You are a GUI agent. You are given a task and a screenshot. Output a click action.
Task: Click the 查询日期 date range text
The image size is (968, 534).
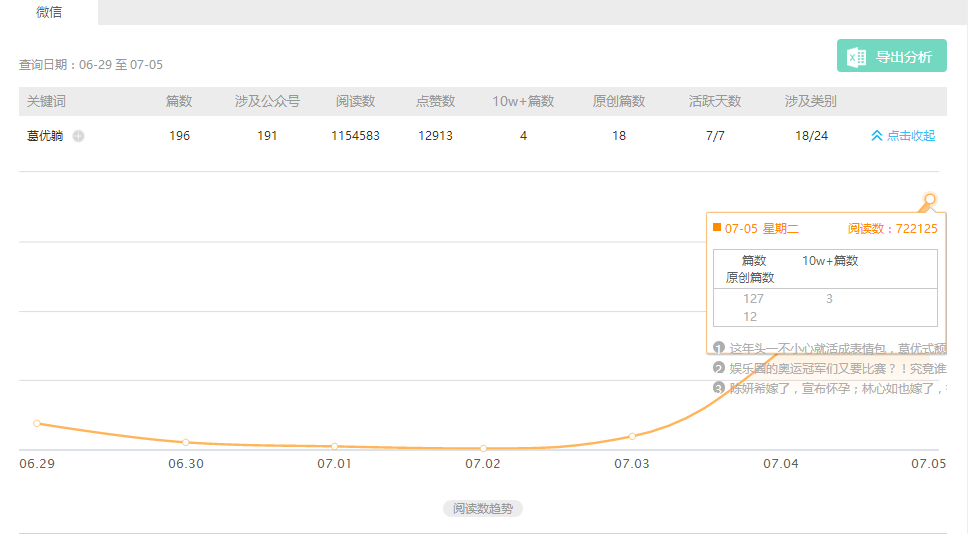91,65
